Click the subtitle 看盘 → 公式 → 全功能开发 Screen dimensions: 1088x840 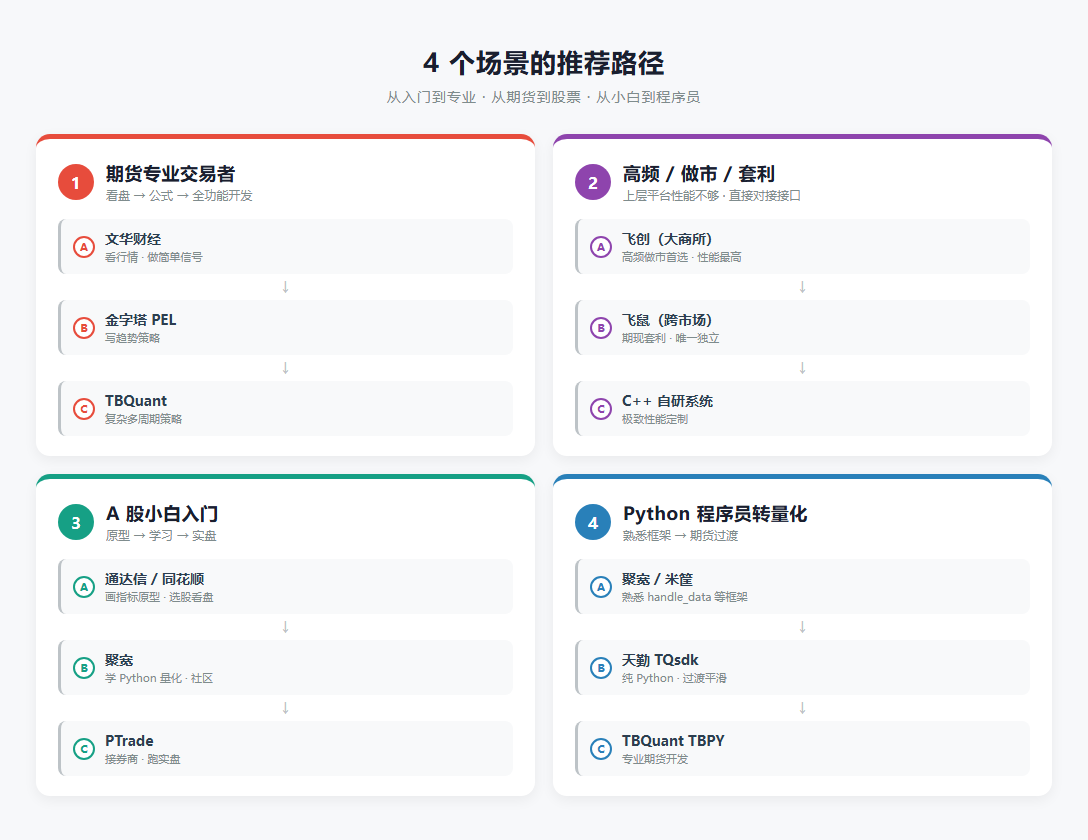pyautogui.click(x=179, y=196)
